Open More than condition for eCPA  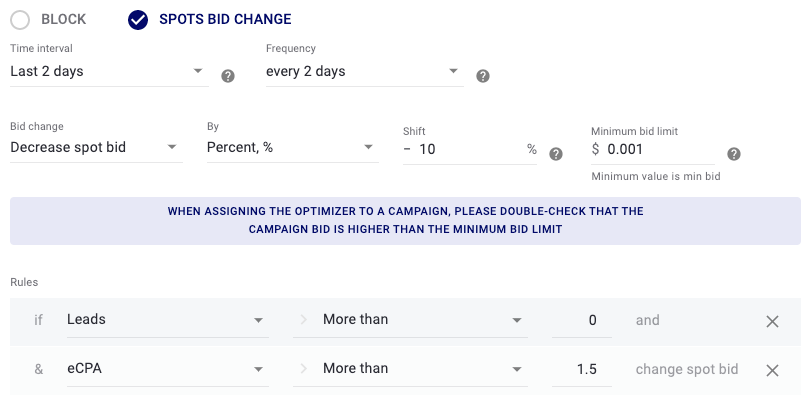[410, 369]
